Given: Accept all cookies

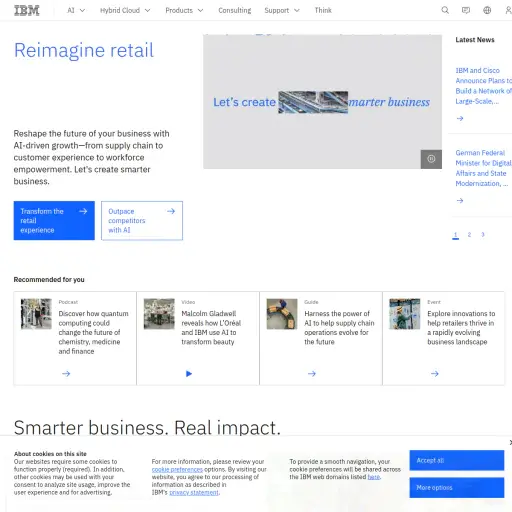Looking at the screenshot, I should [x=457, y=460].
